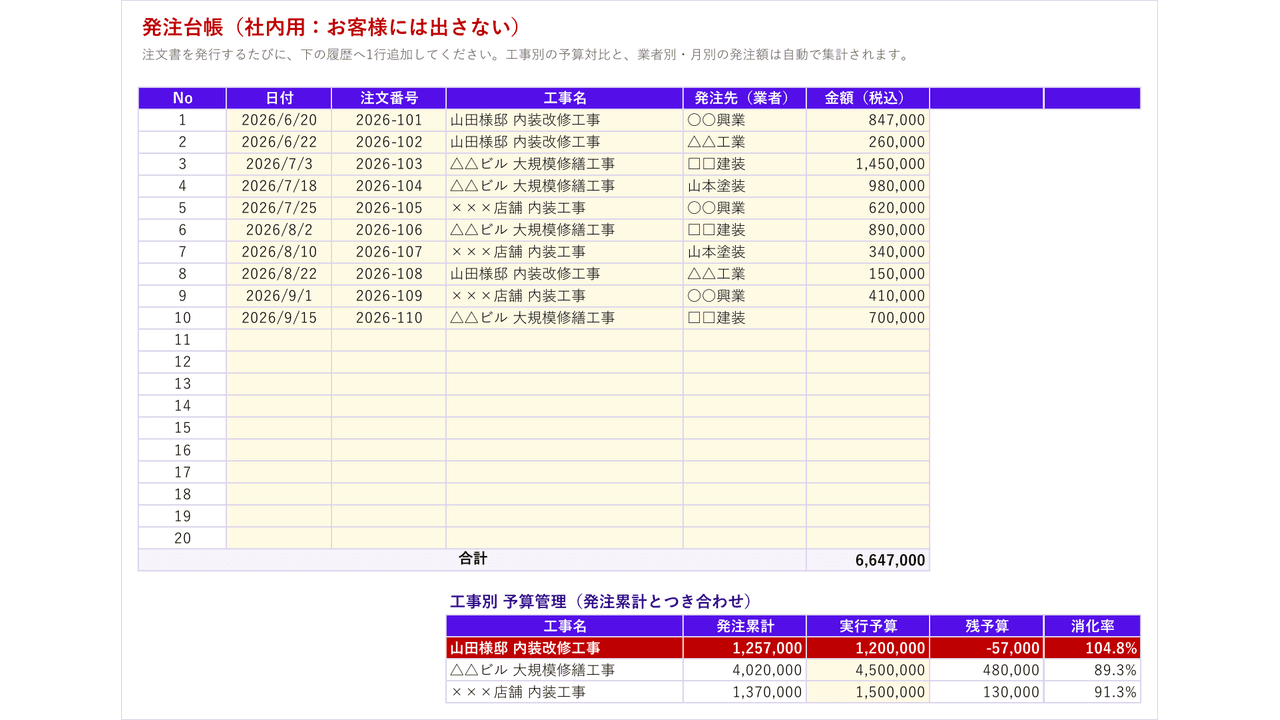The height and width of the screenshot is (720, 1280).
Task: Select budget cell 4,500,000 for △△ビル
Action: [x=868, y=670]
